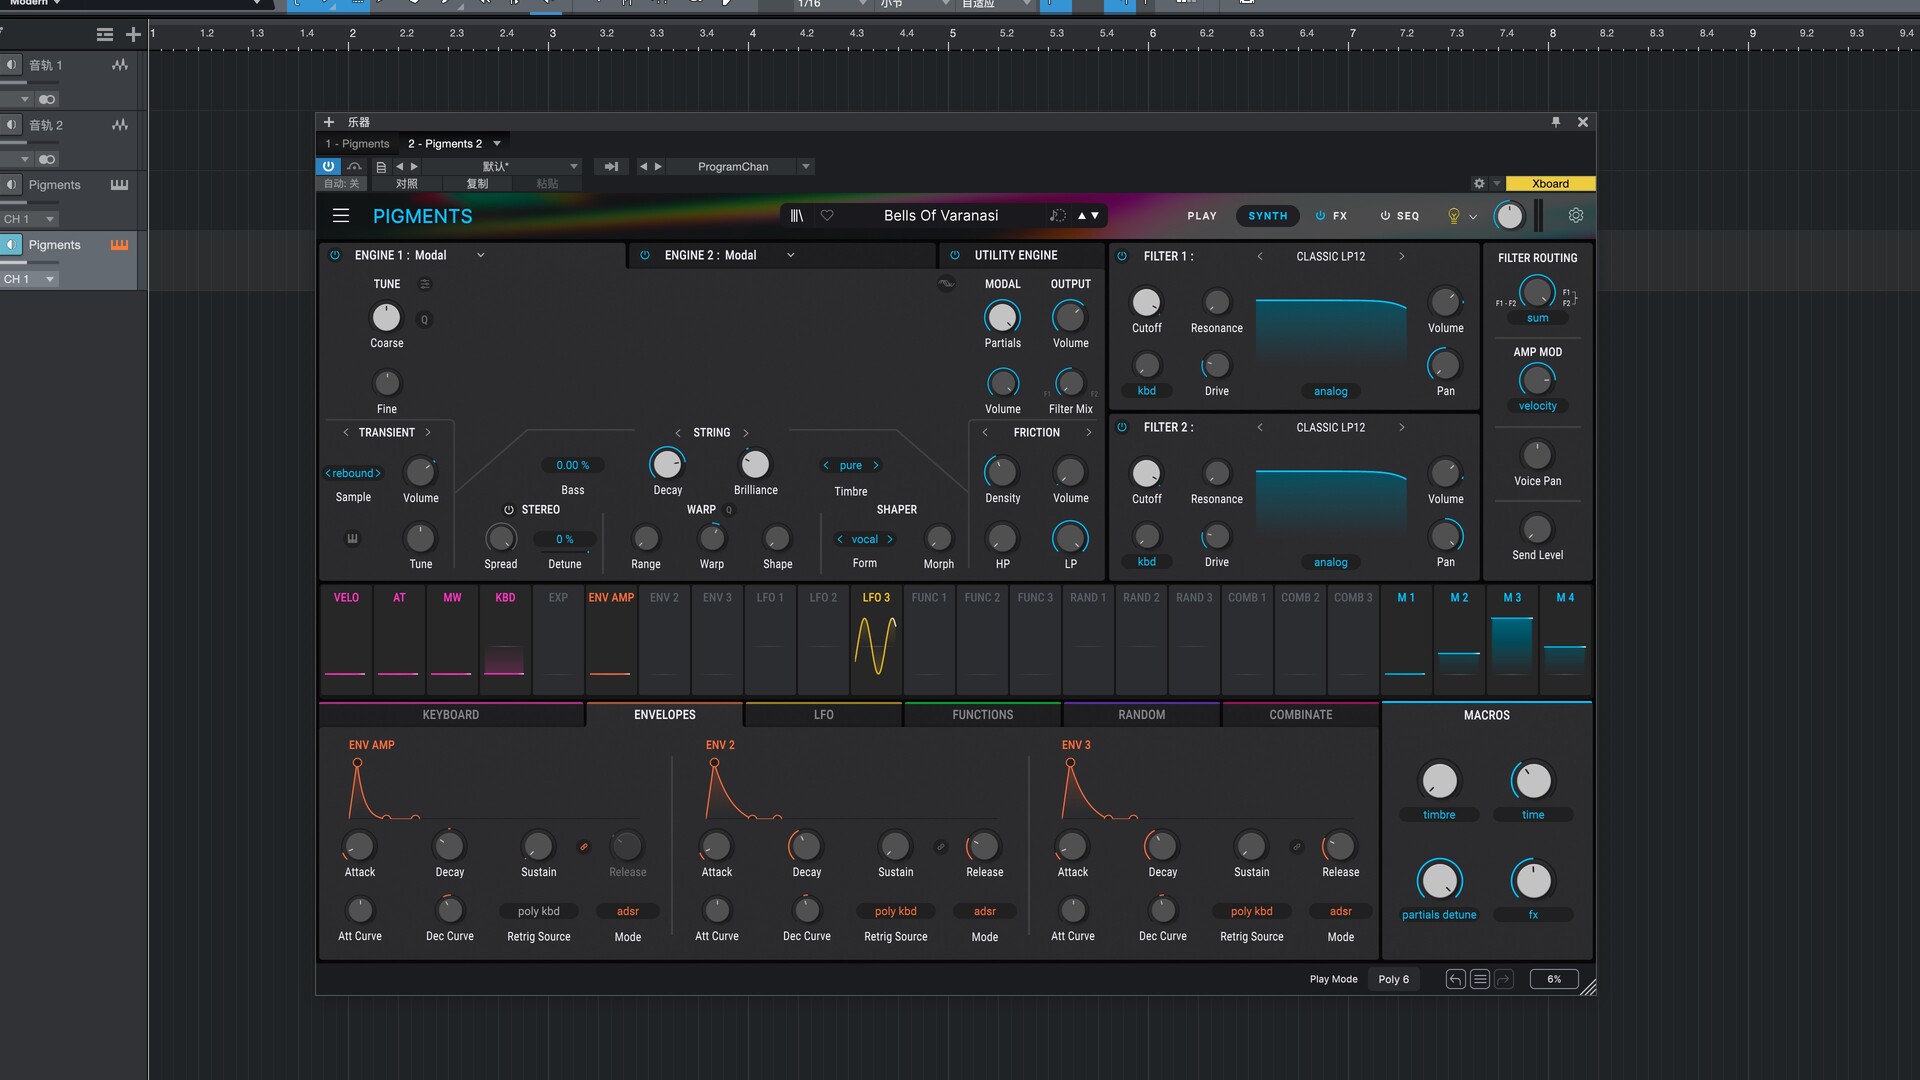
Task: Open the Pigments settings gear icon
Action: 1576,216
